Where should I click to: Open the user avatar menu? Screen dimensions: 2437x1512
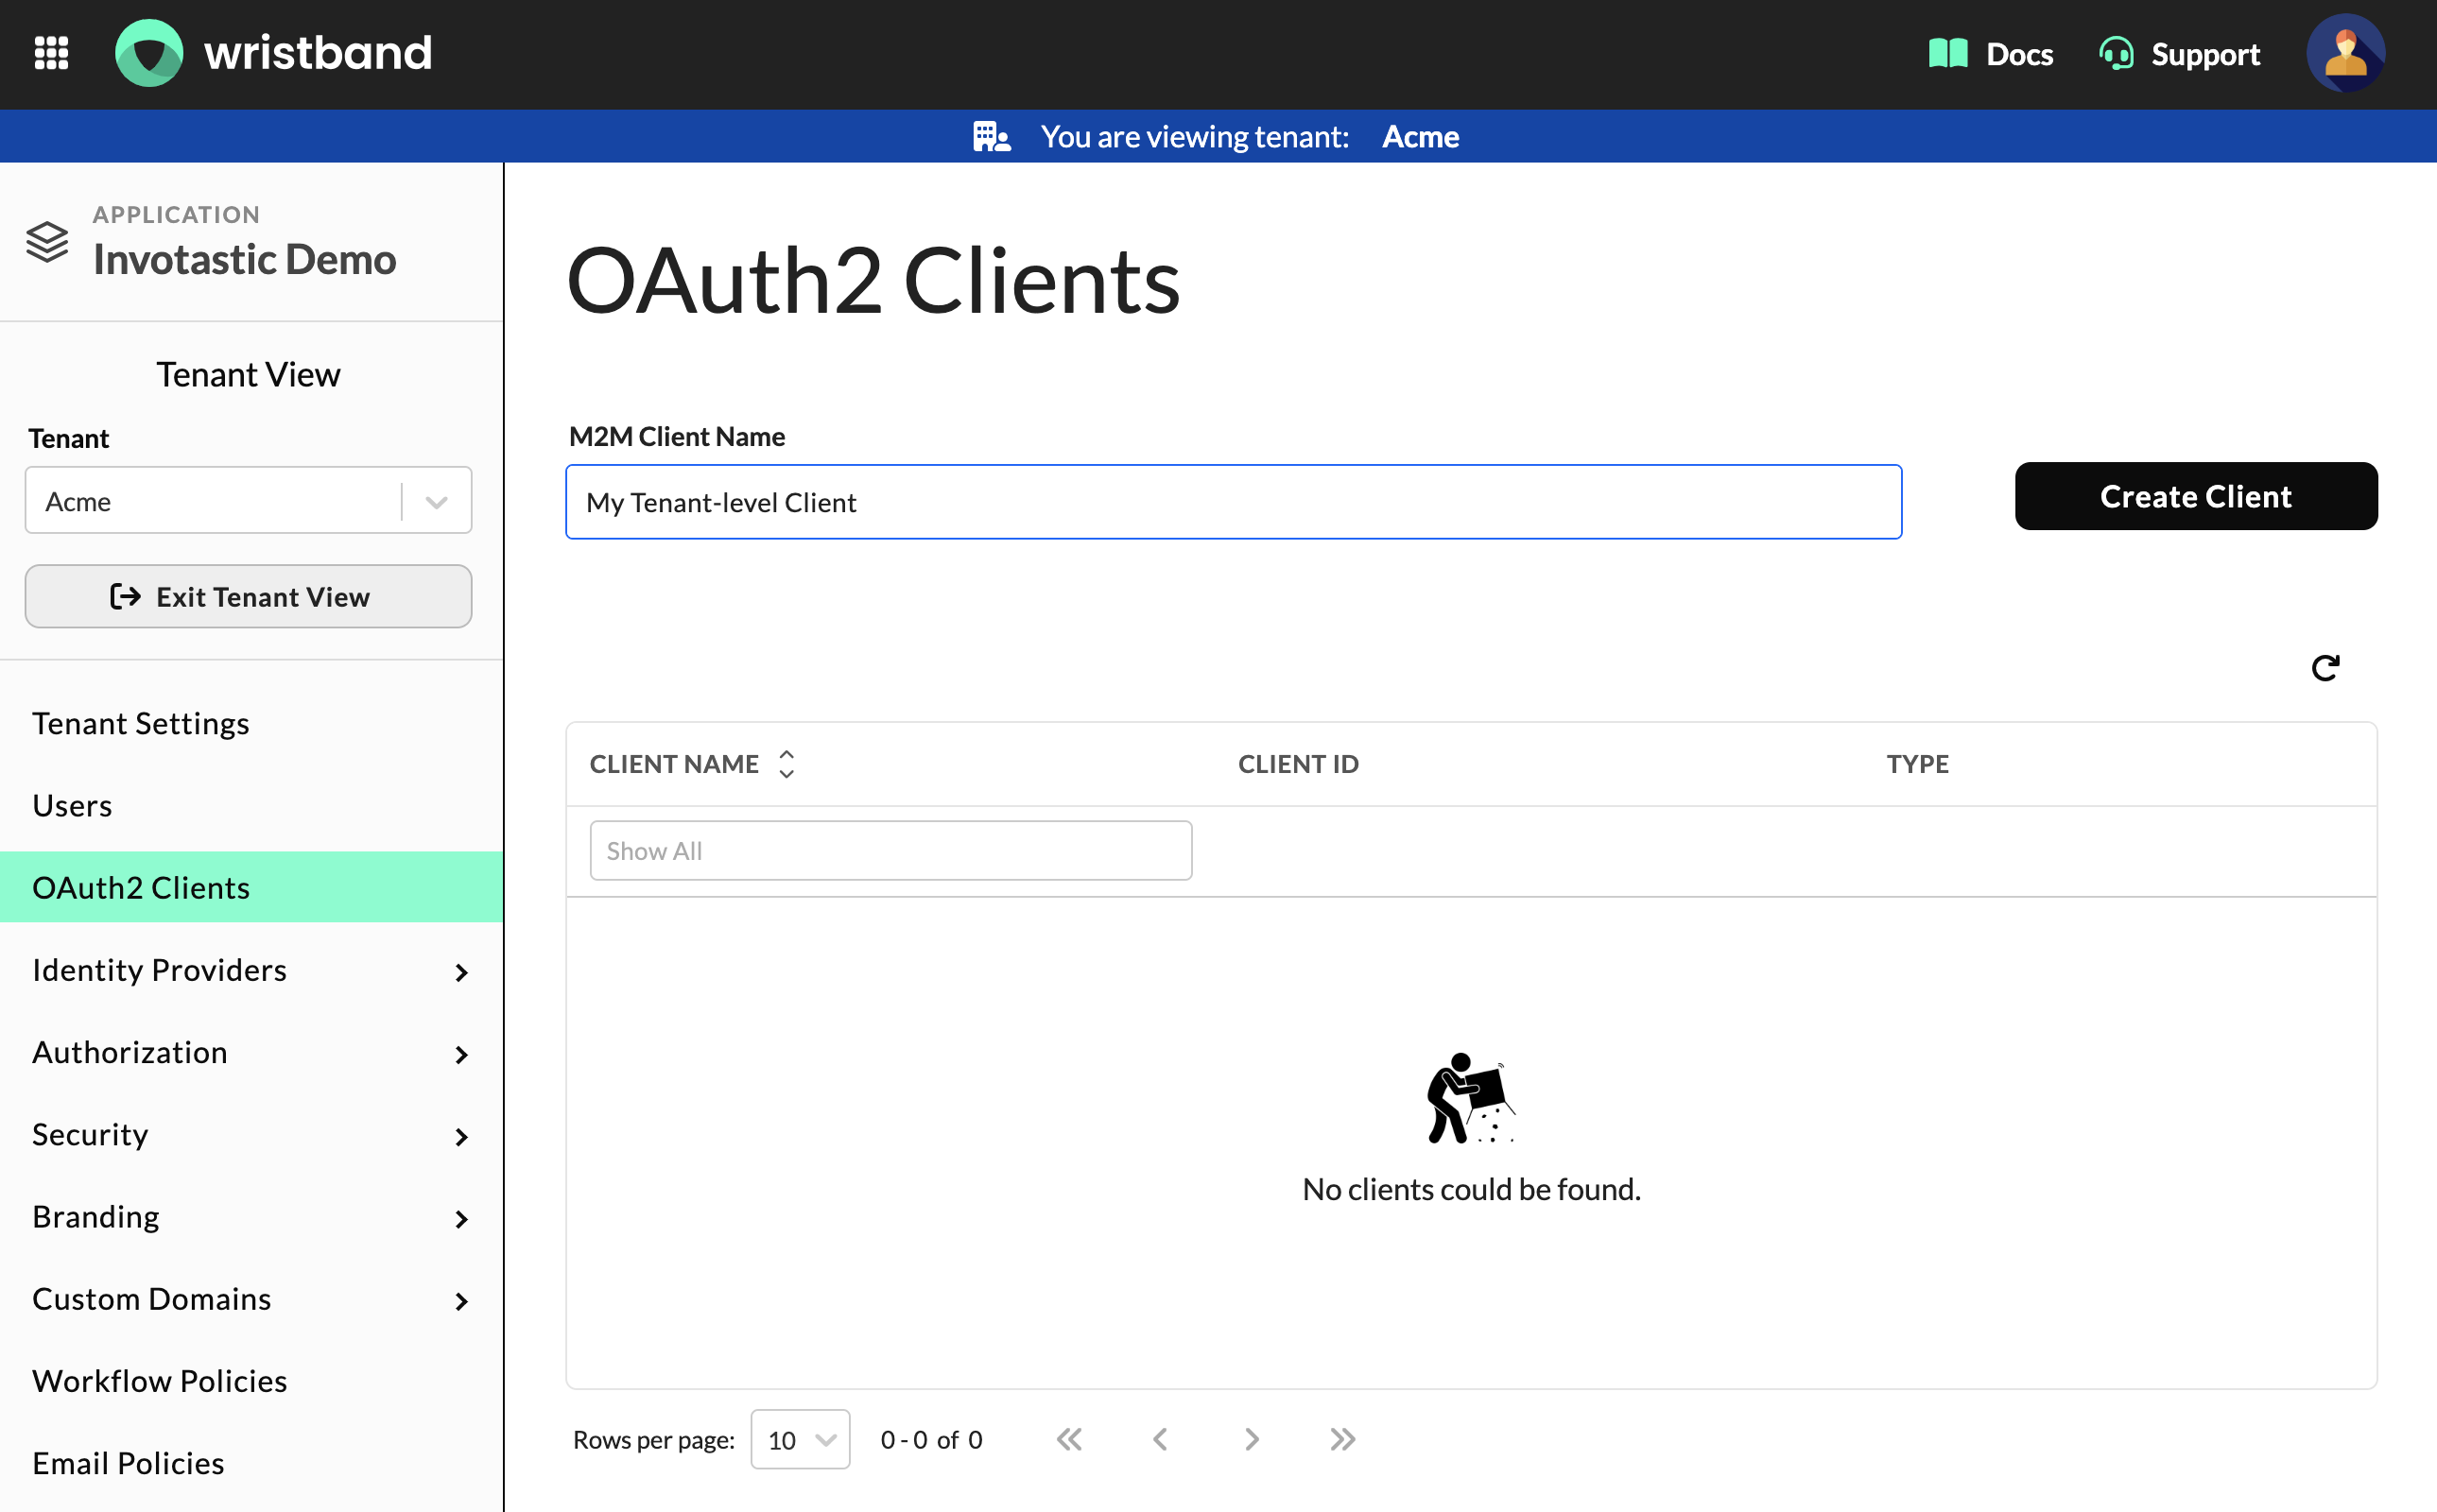[x=2345, y=53]
